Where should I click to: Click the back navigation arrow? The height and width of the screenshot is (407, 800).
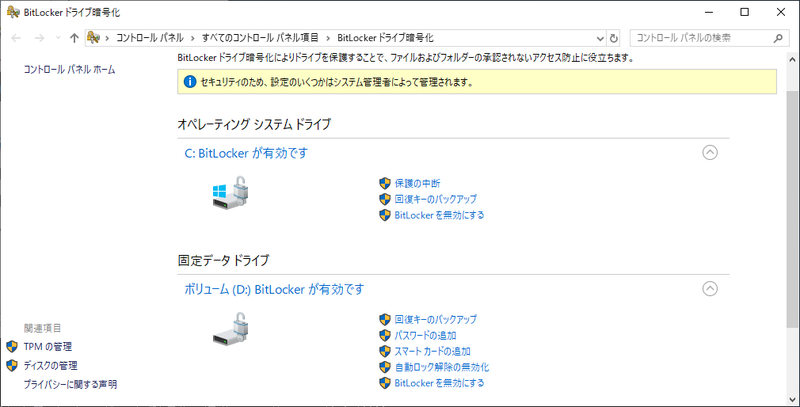(x=17, y=38)
